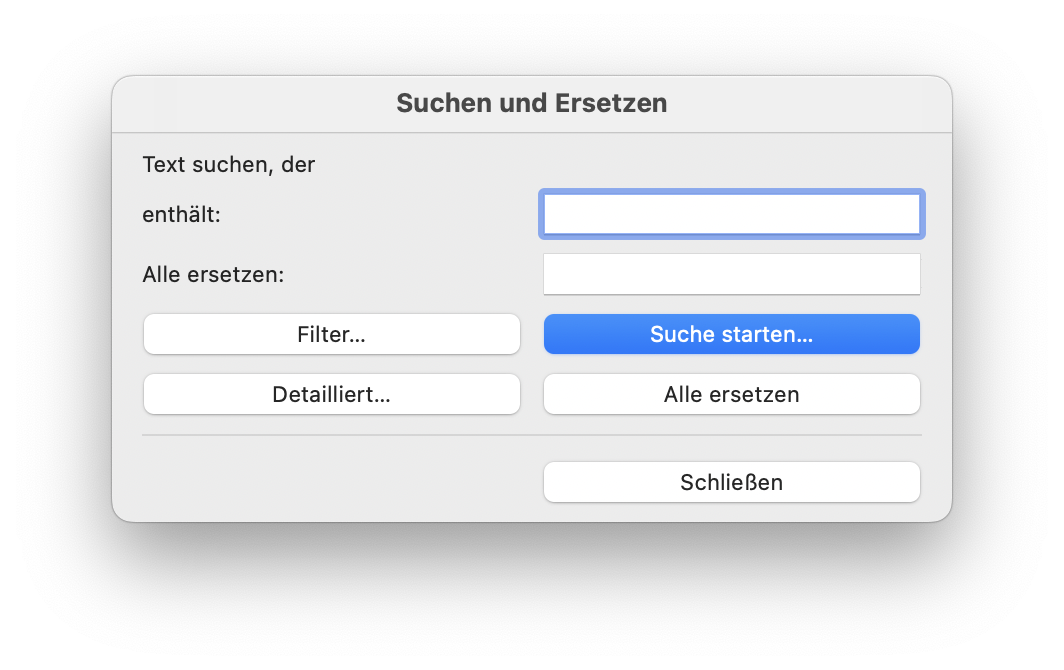Click the 'Suche starten...' button
The height and width of the screenshot is (670, 1064).
coord(732,334)
